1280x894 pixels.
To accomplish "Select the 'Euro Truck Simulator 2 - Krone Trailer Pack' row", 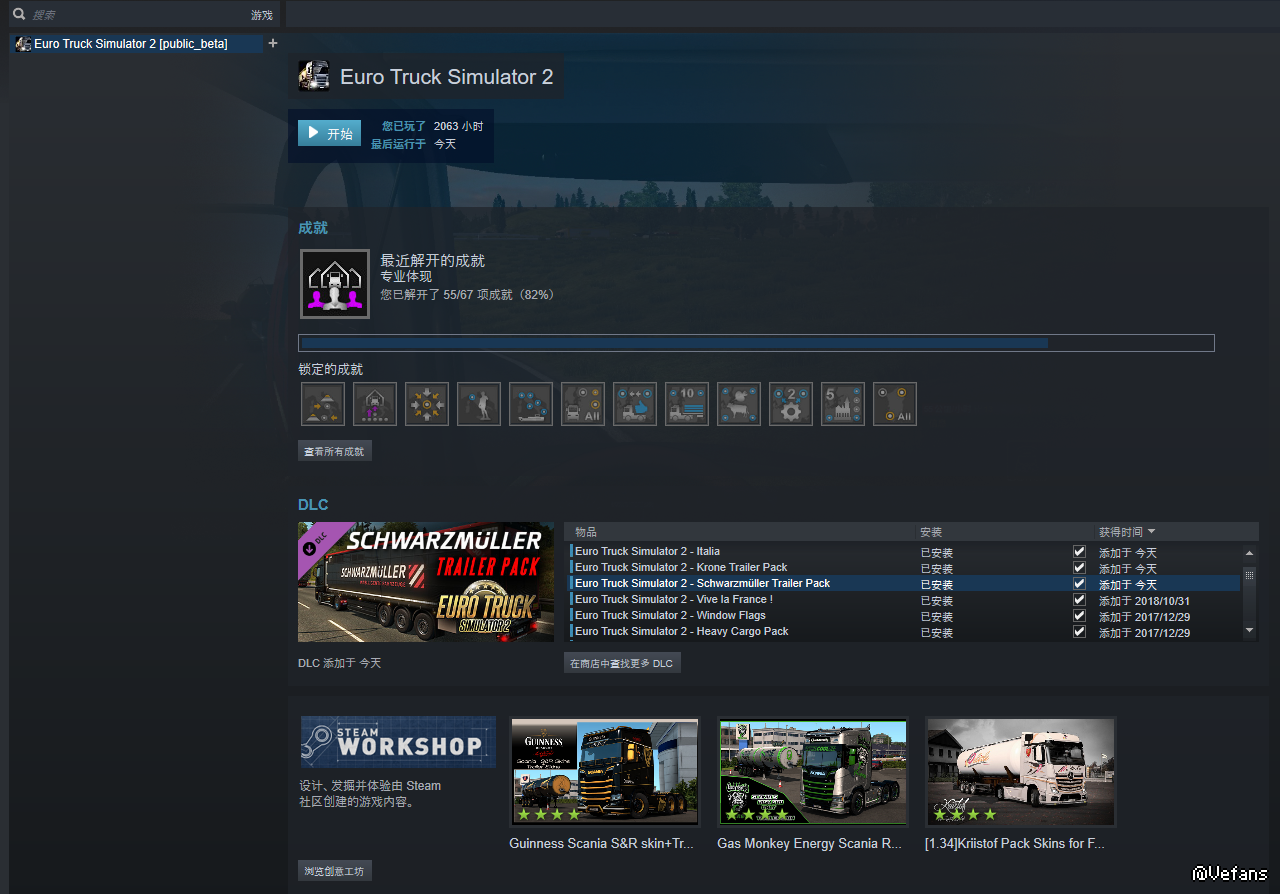I will click(x=905, y=568).
